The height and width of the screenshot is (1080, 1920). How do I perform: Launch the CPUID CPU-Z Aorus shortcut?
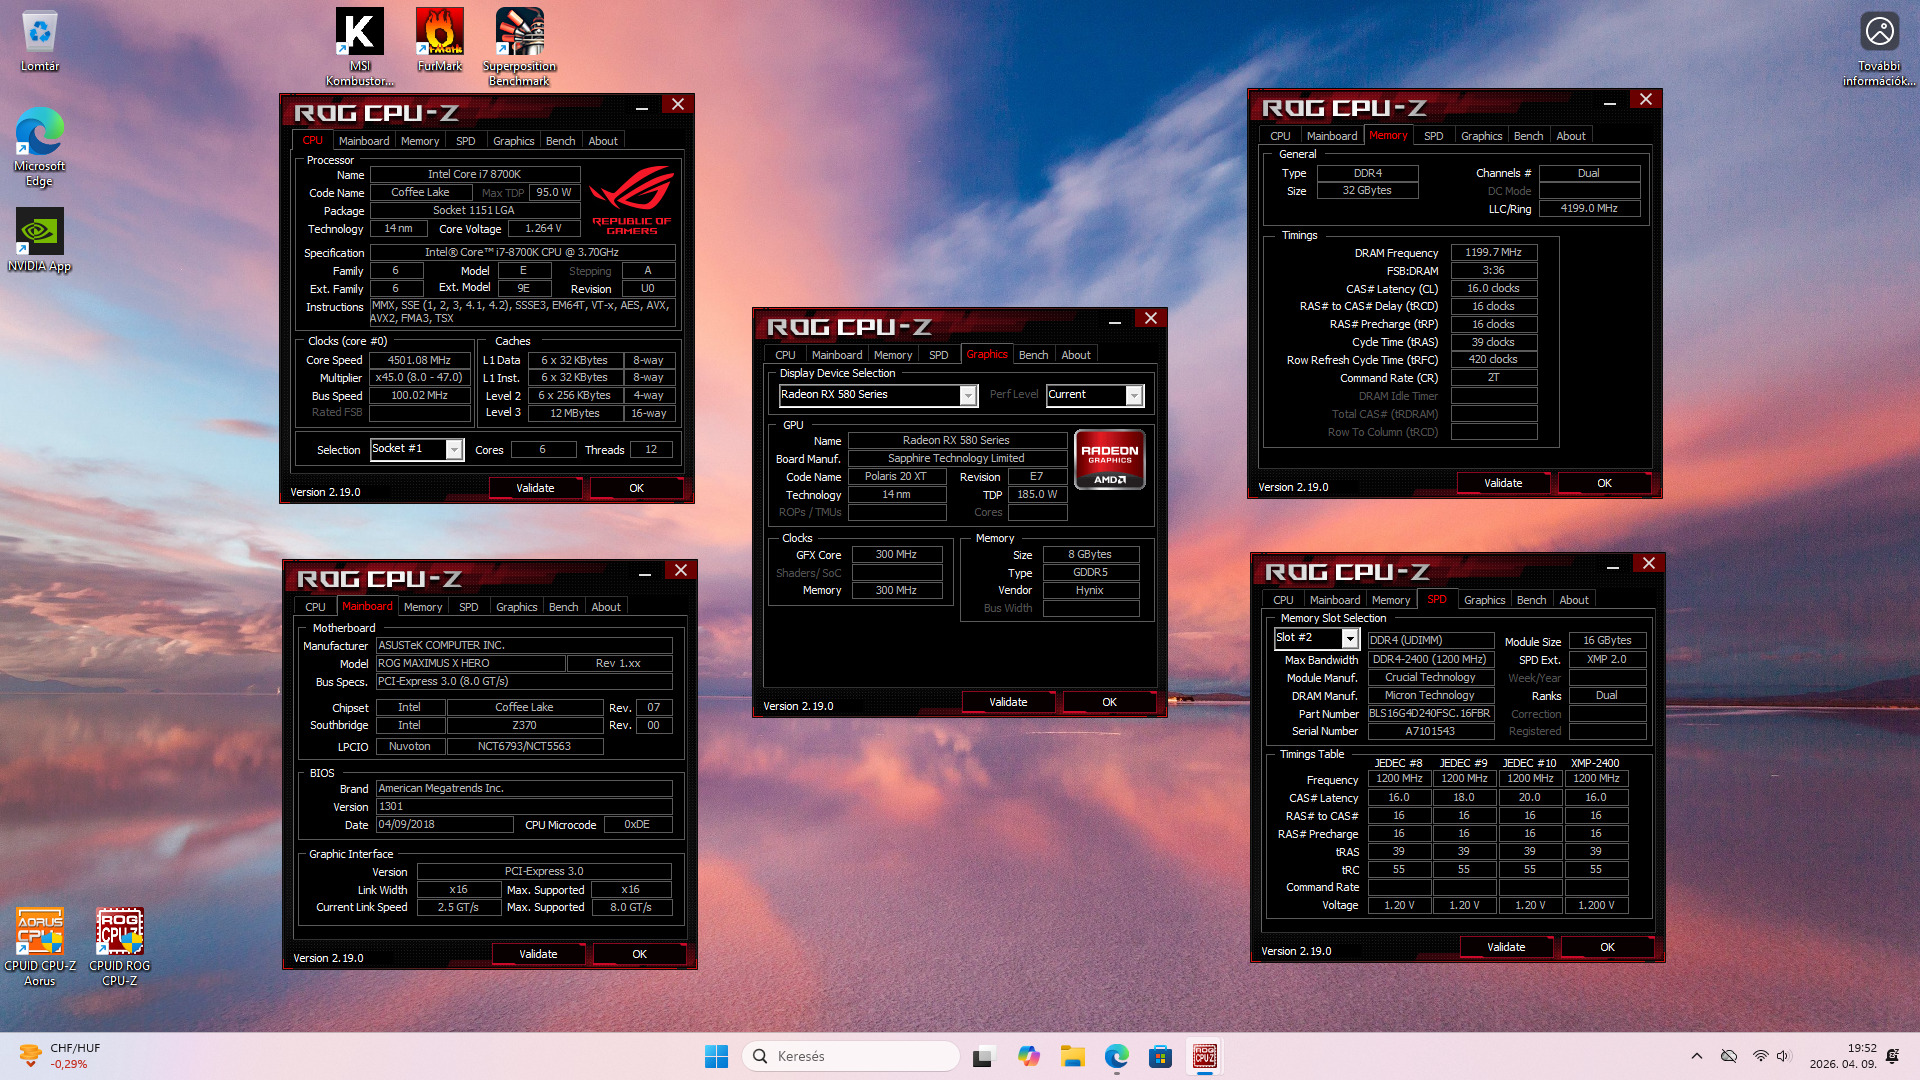coord(39,932)
